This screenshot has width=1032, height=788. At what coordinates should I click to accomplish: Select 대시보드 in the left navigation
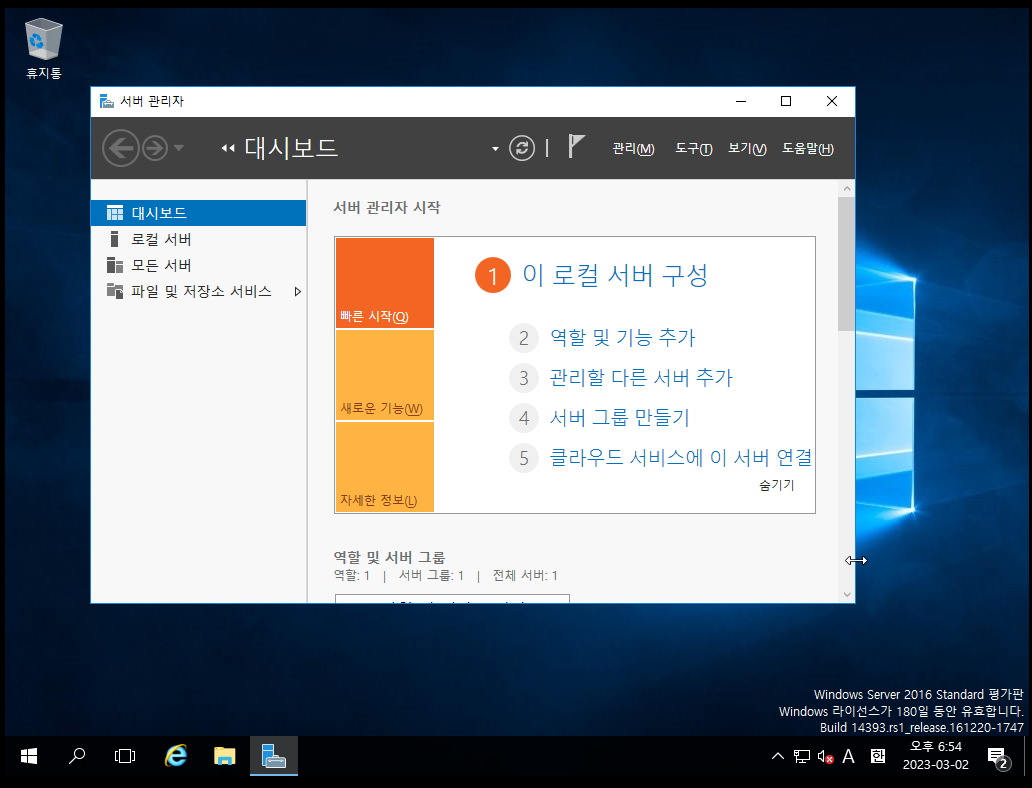199,213
